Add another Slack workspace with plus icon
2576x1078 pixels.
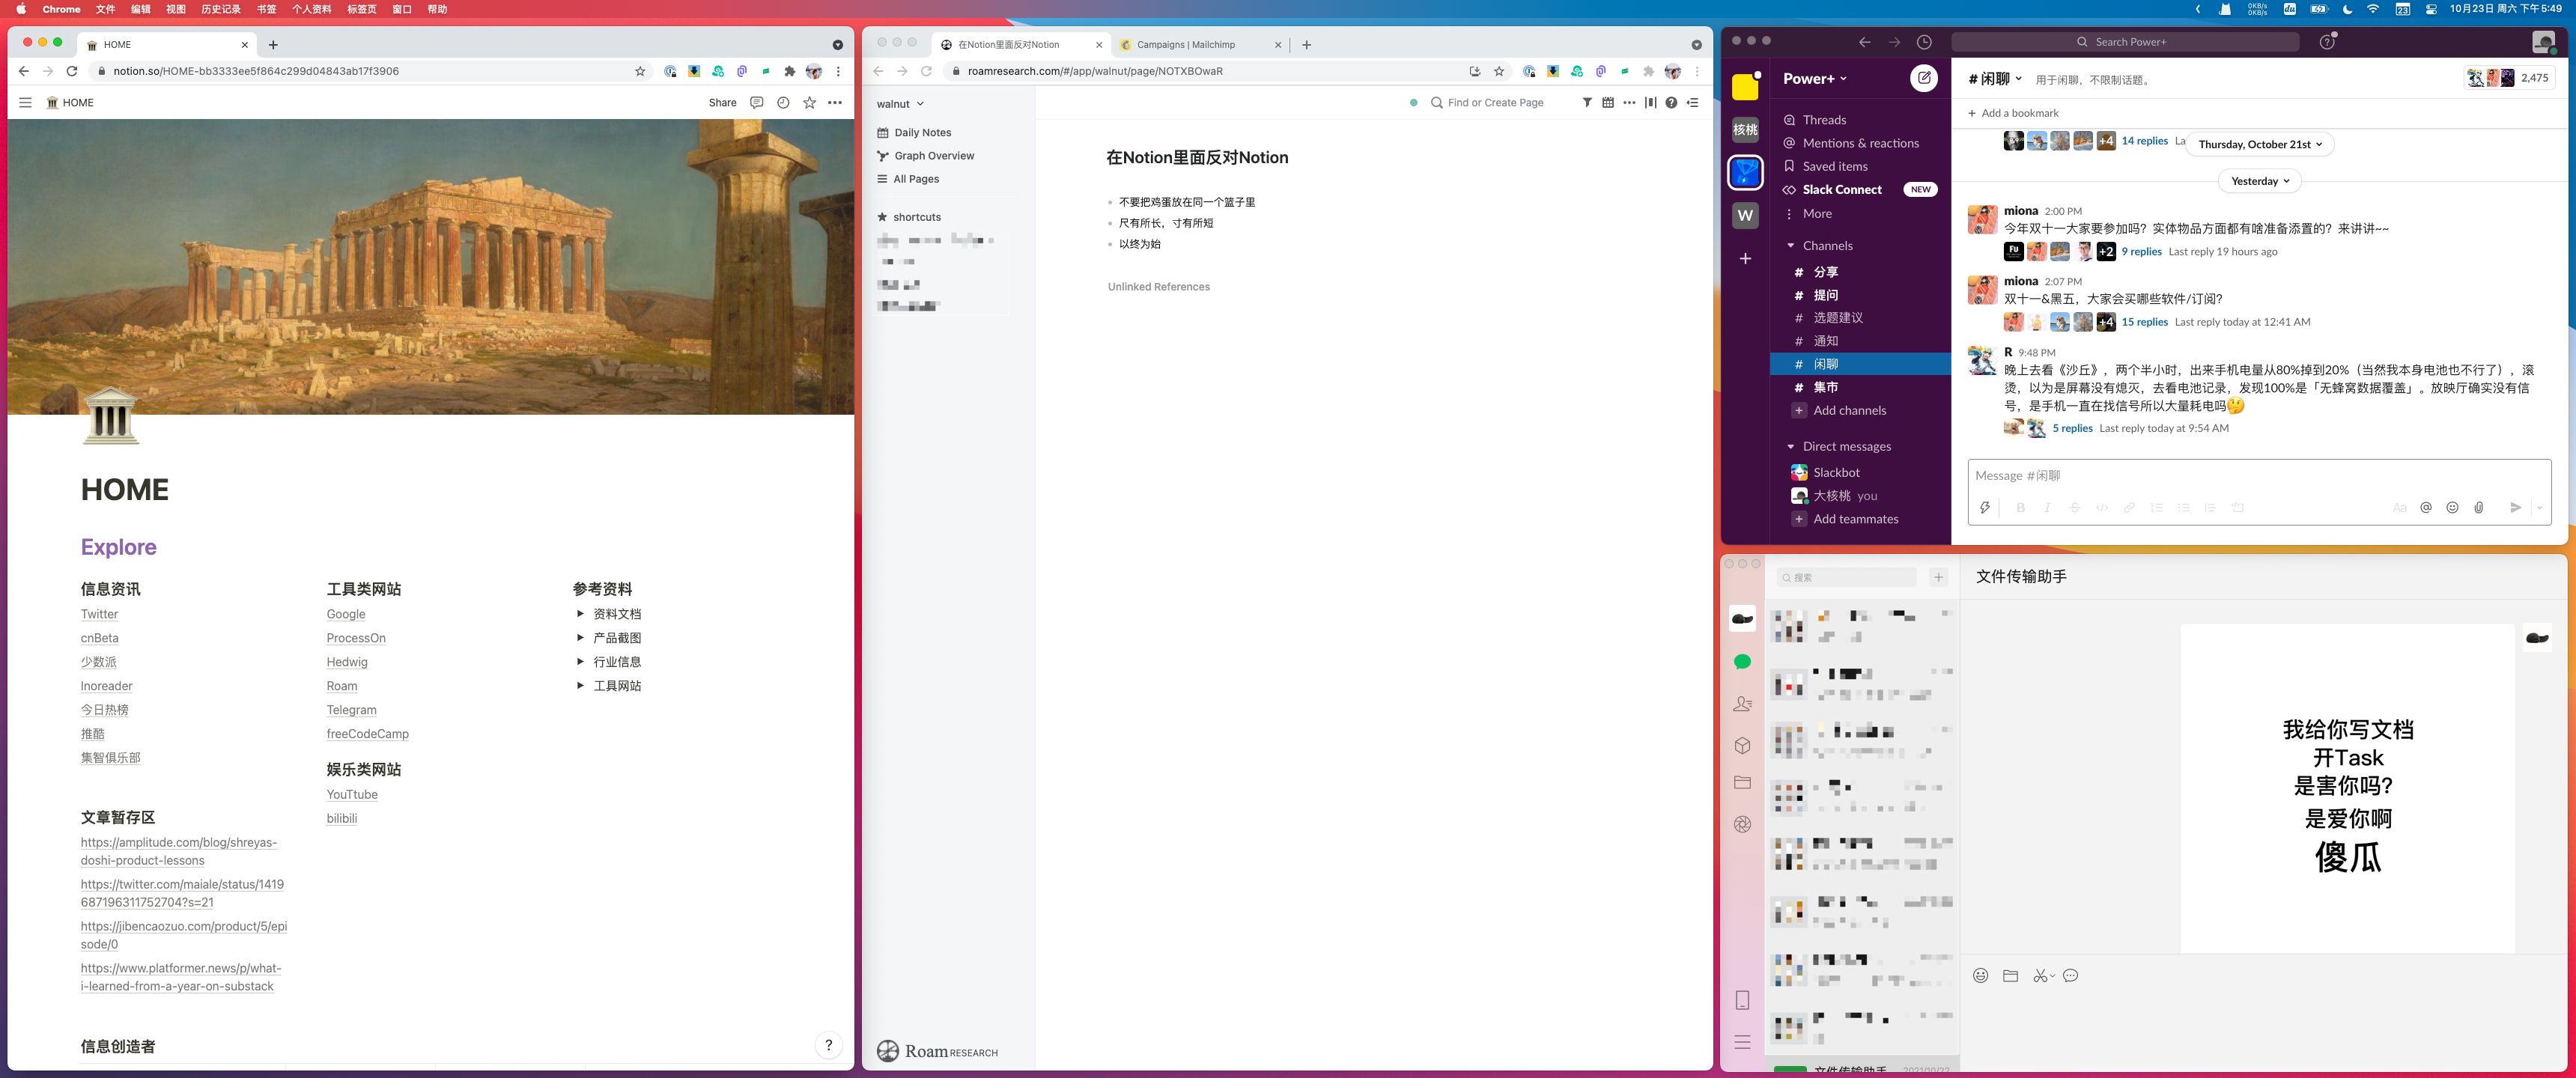[x=1745, y=258]
